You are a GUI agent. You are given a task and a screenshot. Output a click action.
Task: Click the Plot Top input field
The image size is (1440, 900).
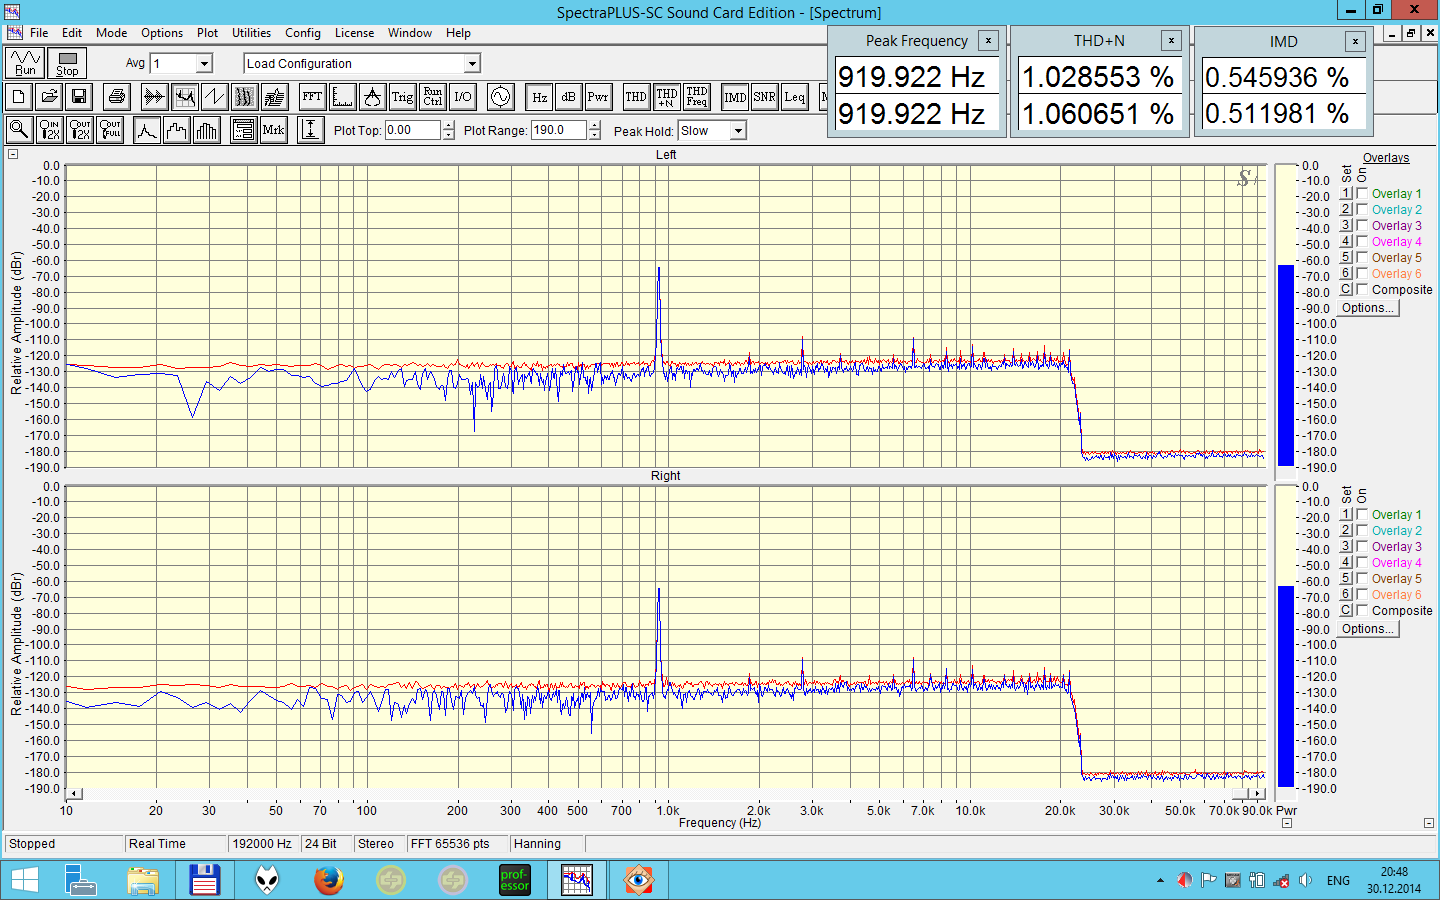(x=412, y=130)
